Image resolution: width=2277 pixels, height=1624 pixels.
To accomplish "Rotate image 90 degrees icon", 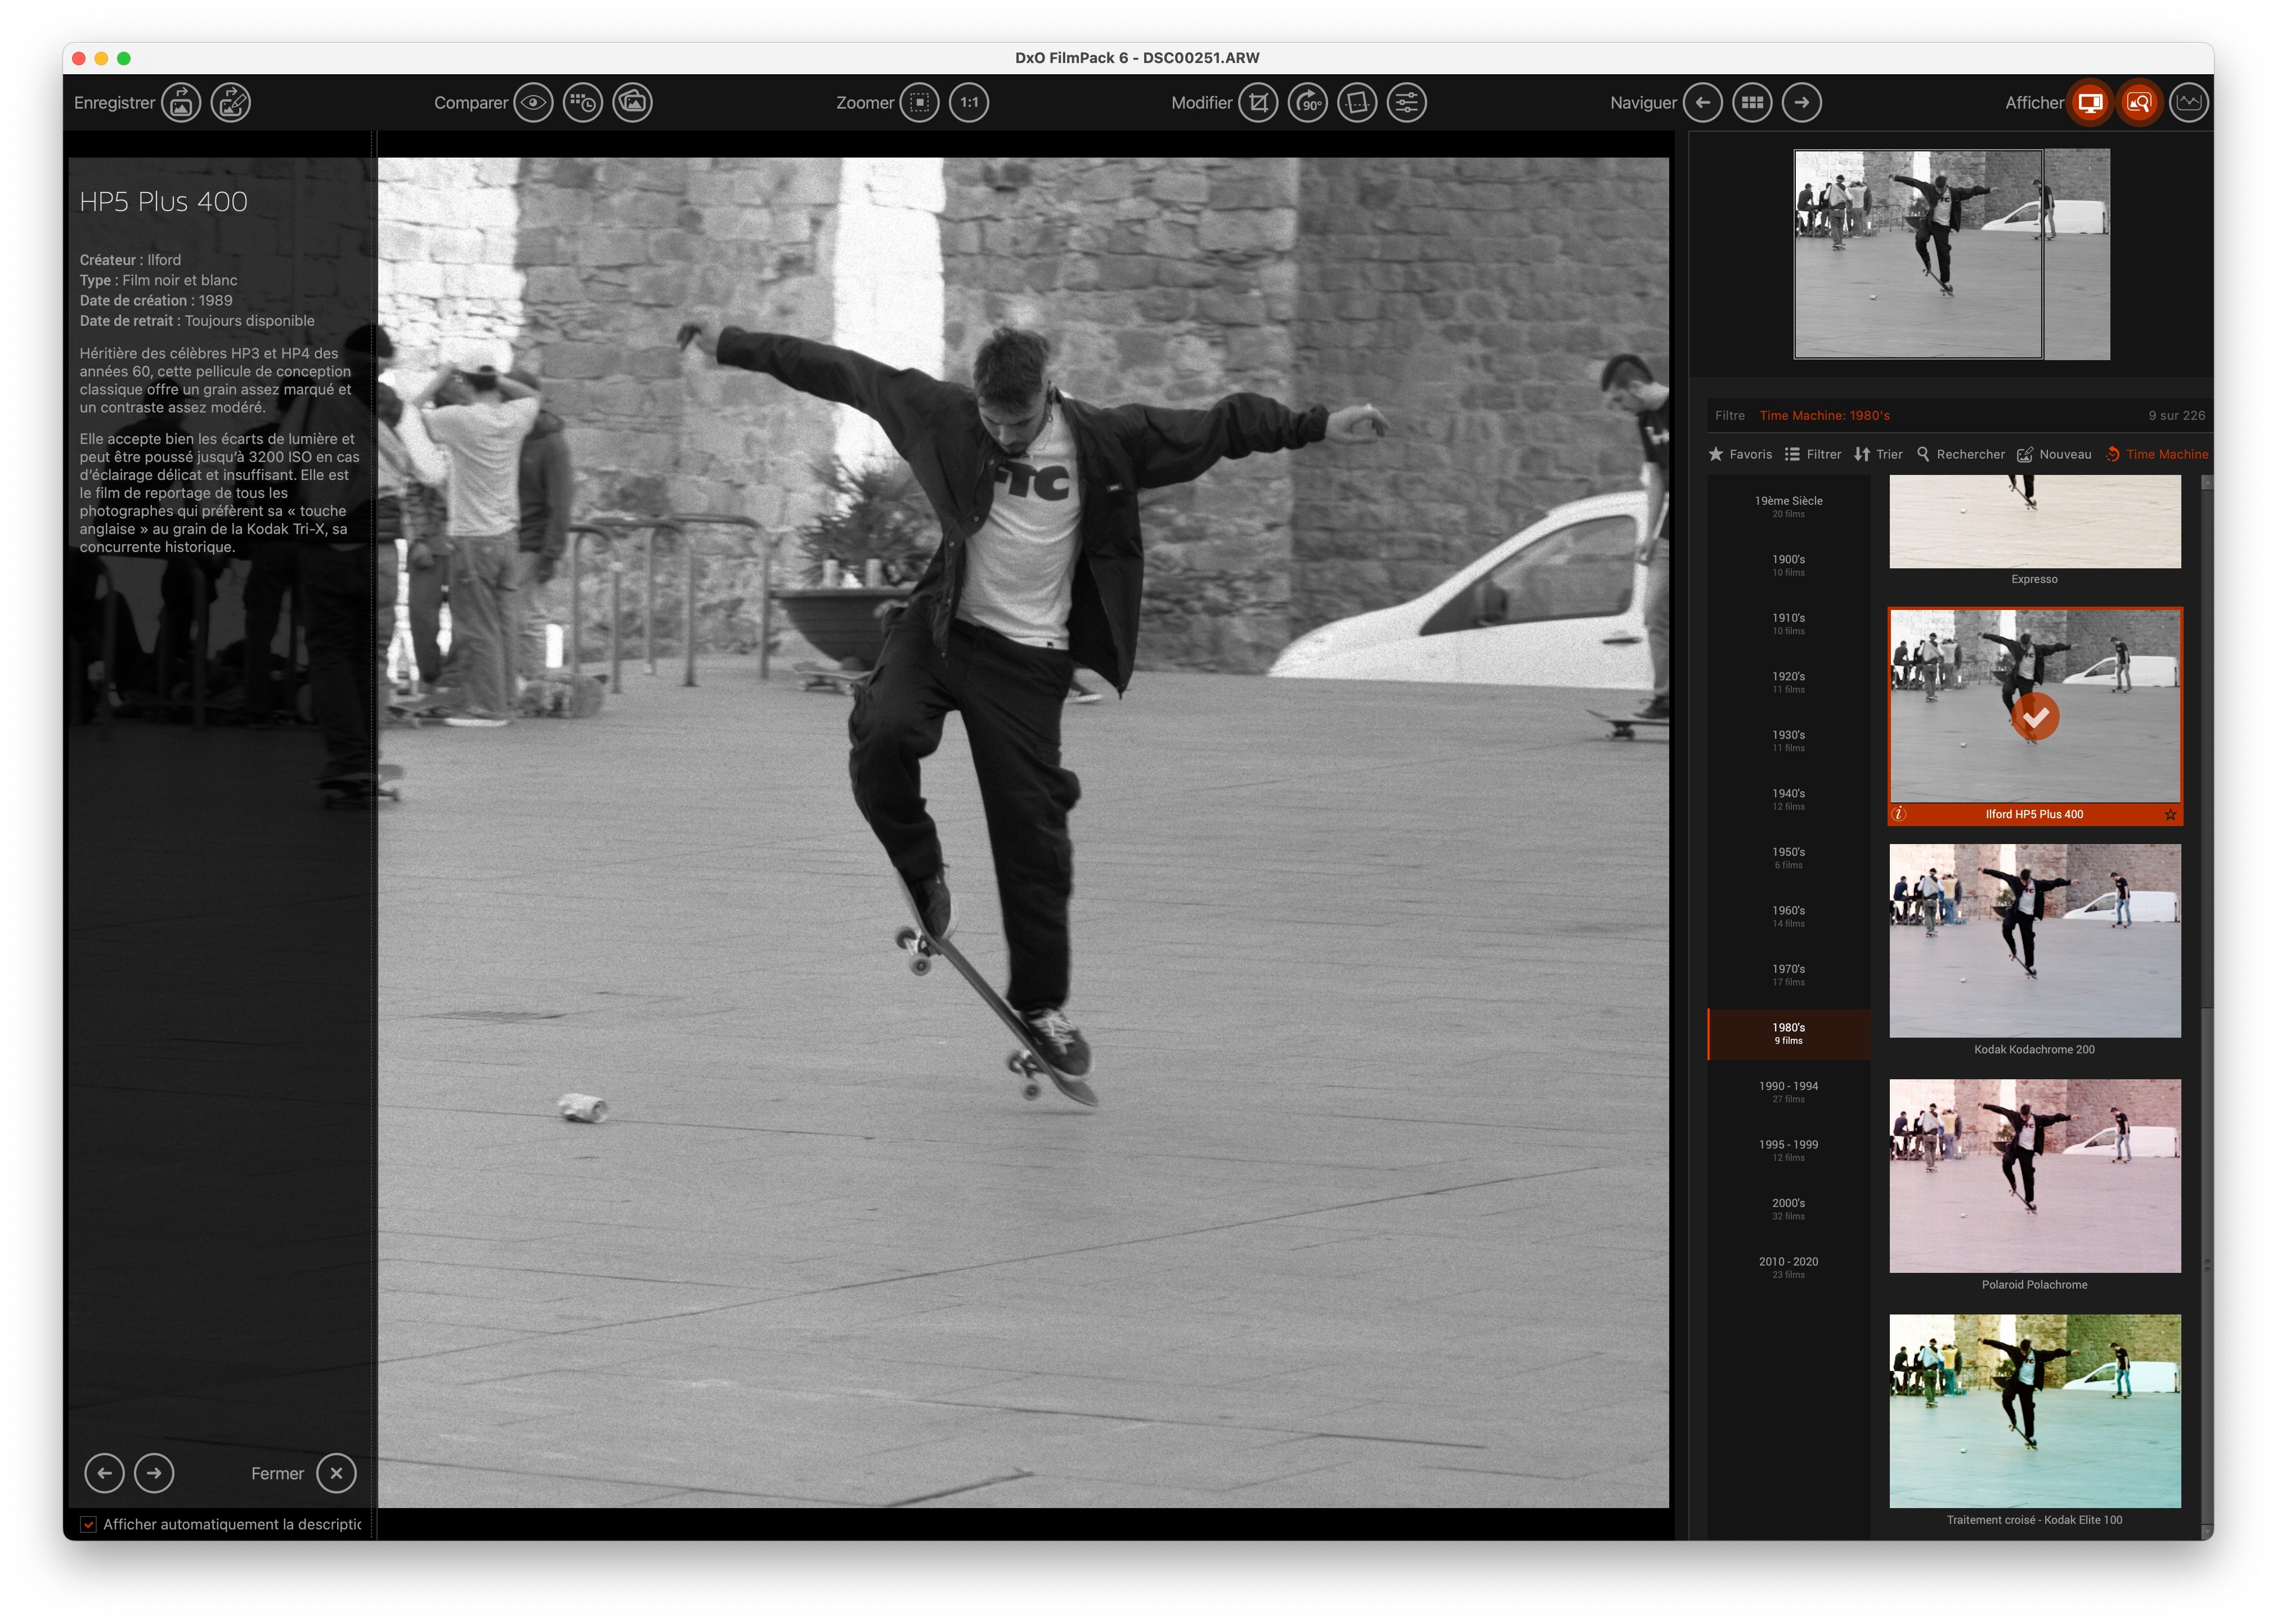I will pos(1307,102).
